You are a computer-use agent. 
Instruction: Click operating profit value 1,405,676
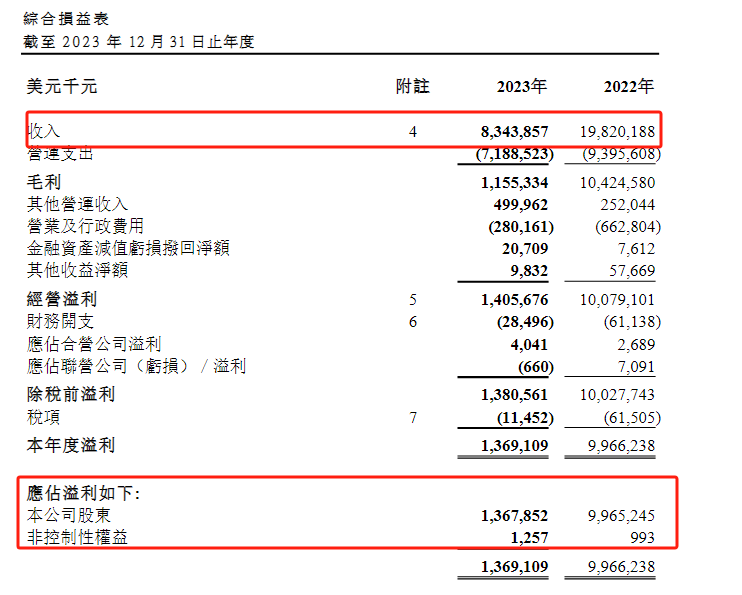tap(514, 300)
